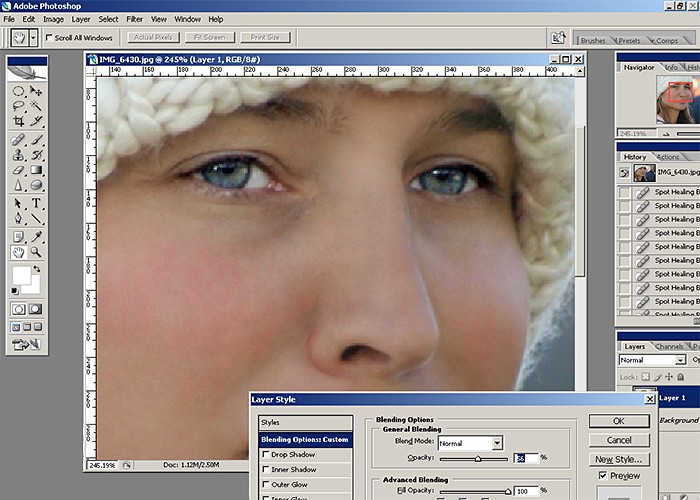The height and width of the screenshot is (500, 700).
Task: Select the Eyedropper tool
Action: click(x=36, y=237)
